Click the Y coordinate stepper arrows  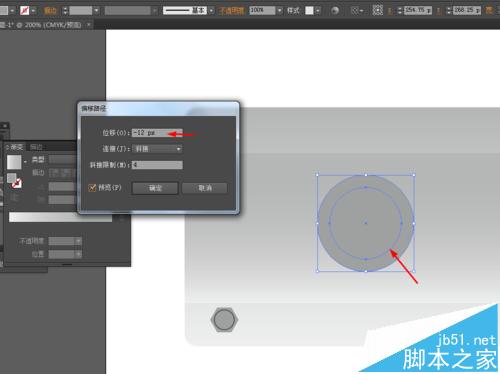point(449,11)
